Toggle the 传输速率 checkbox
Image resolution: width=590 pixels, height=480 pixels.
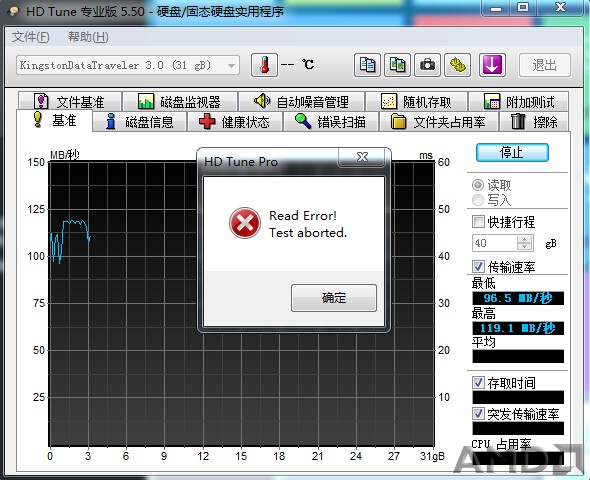pos(478,267)
